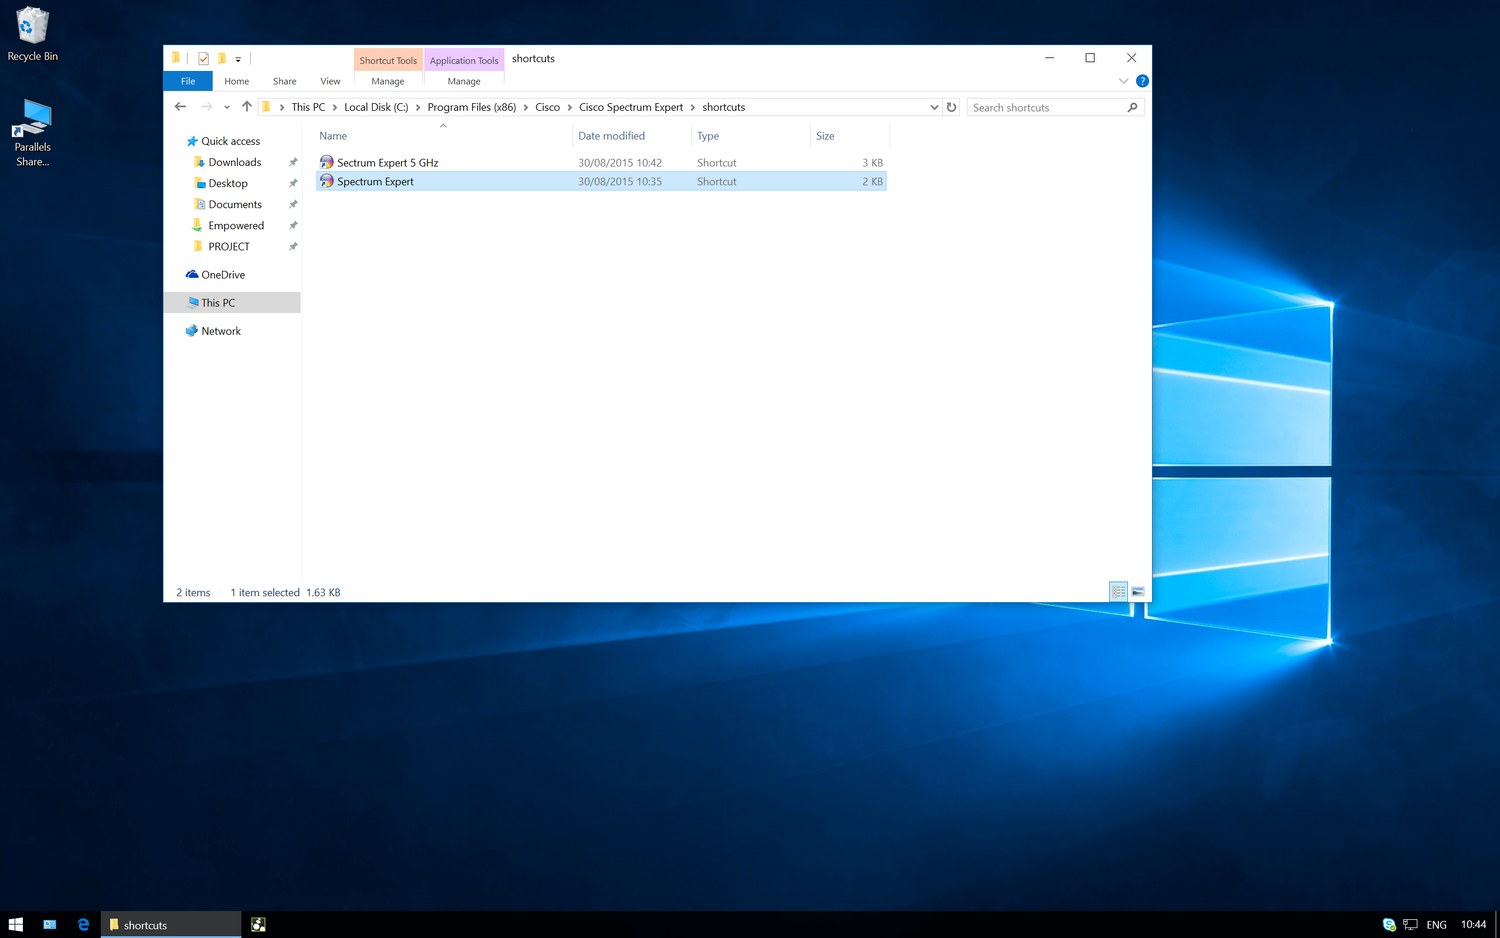
Task: Expand chevron after Local Disk (C:) breadcrumb
Action: pyautogui.click(x=418, y=107)
